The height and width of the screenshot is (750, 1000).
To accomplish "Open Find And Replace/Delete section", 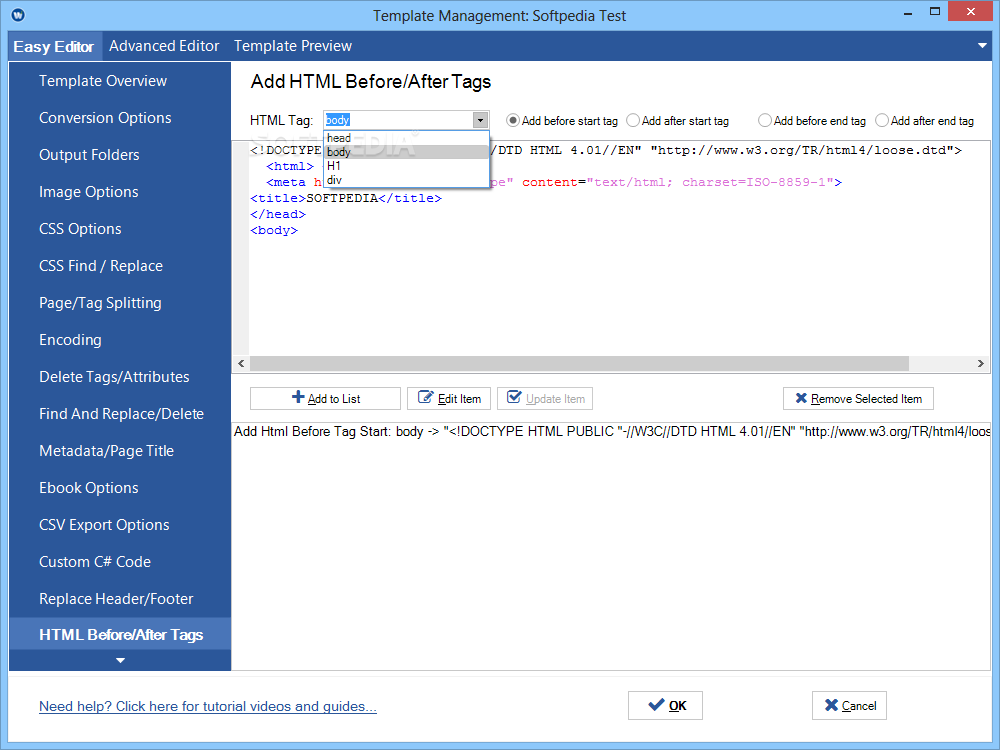I will [x=120, y=414].
